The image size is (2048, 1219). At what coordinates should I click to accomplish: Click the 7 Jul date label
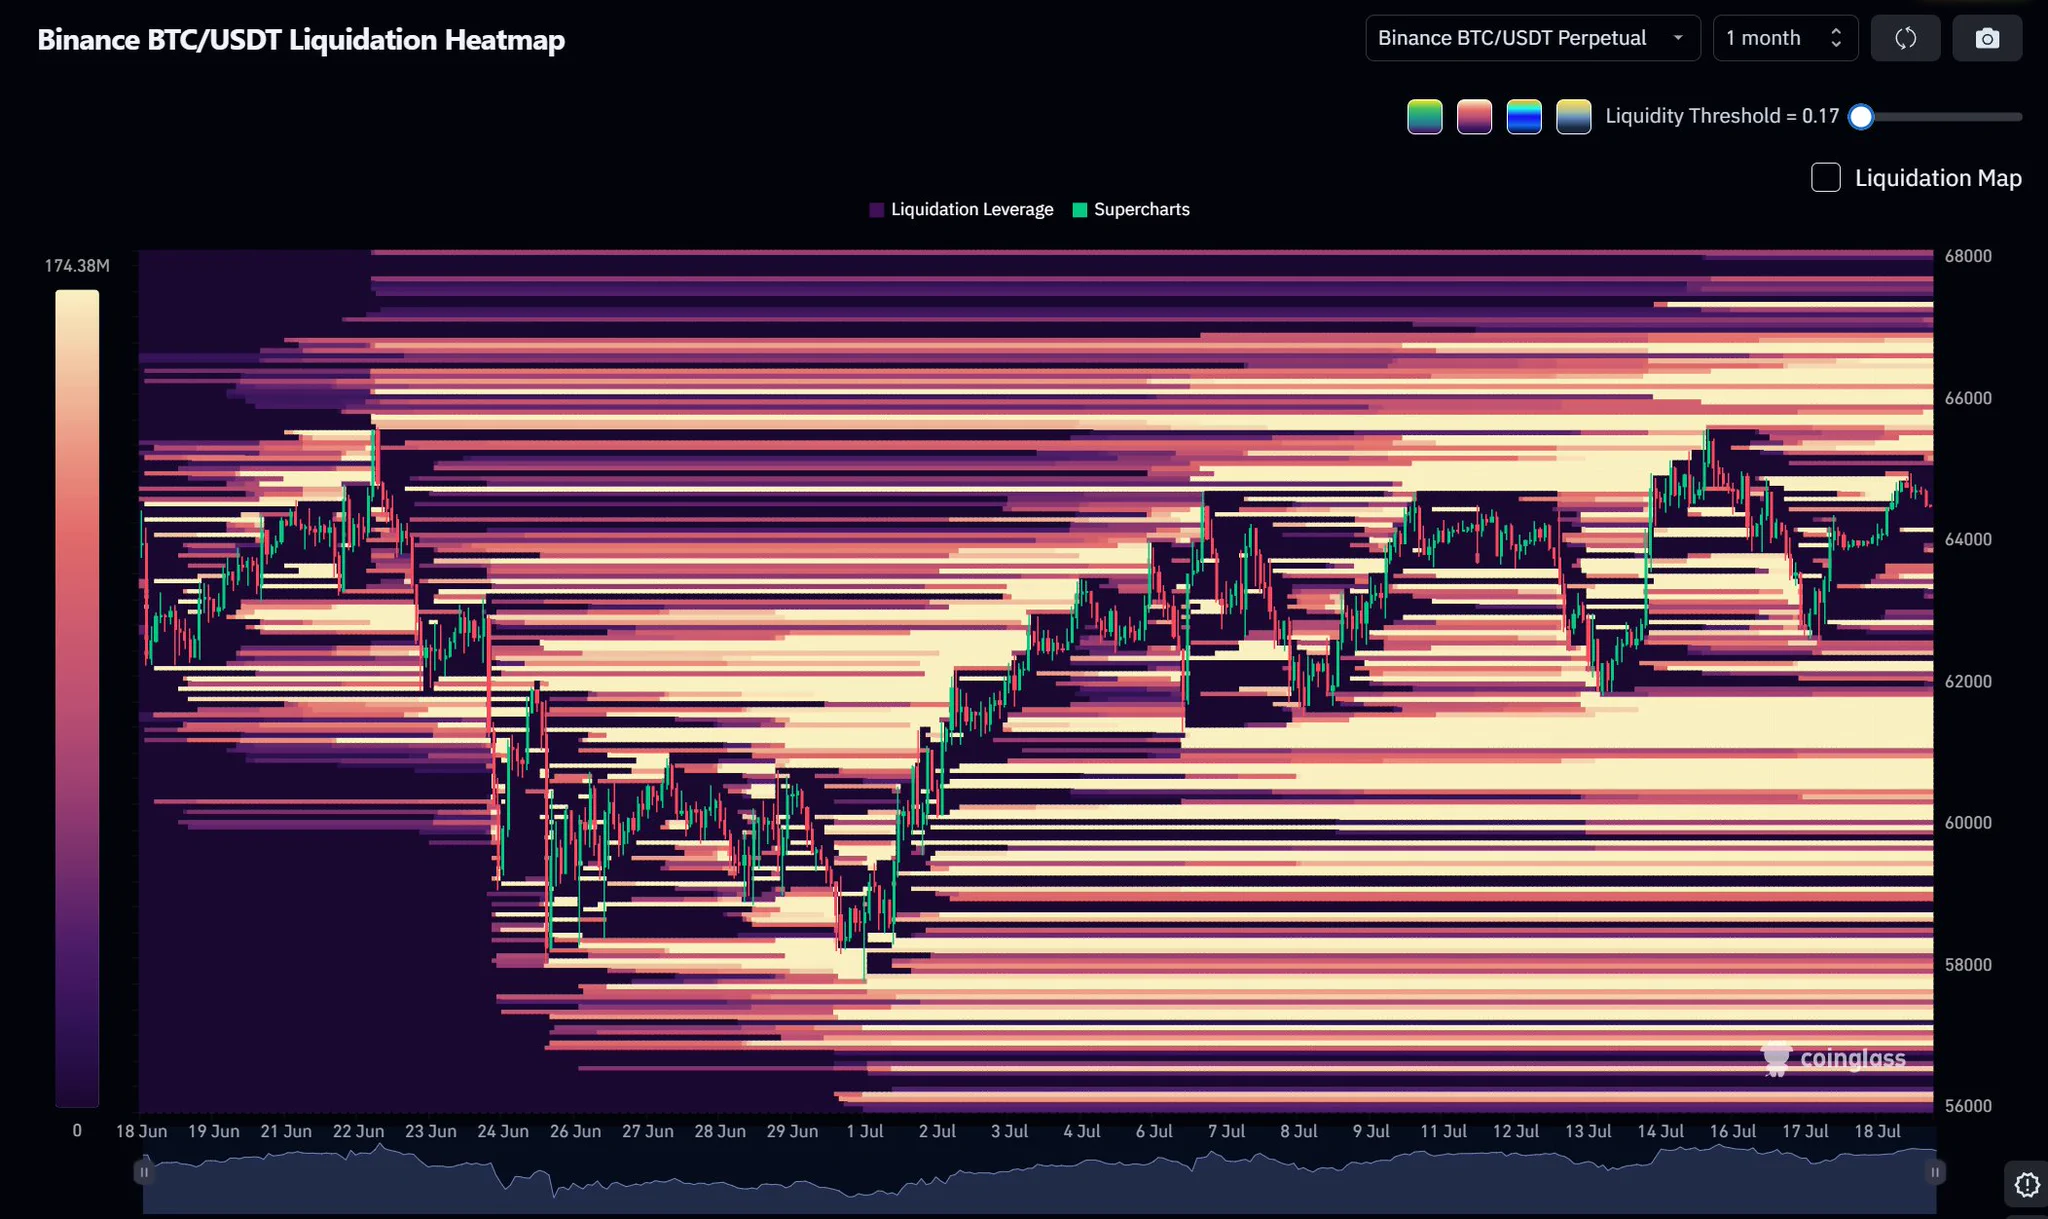[x=1226, y=1131]
